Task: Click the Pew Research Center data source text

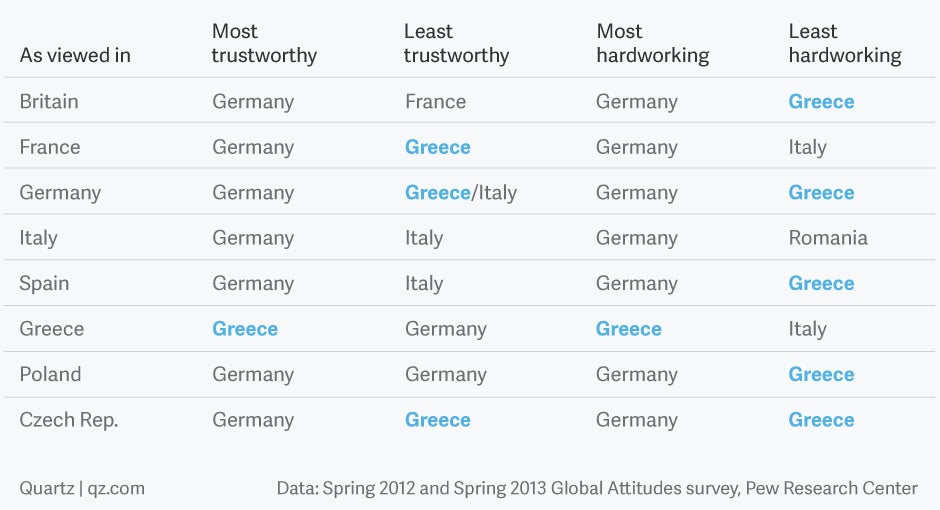Action: click(x=597, y=488)
